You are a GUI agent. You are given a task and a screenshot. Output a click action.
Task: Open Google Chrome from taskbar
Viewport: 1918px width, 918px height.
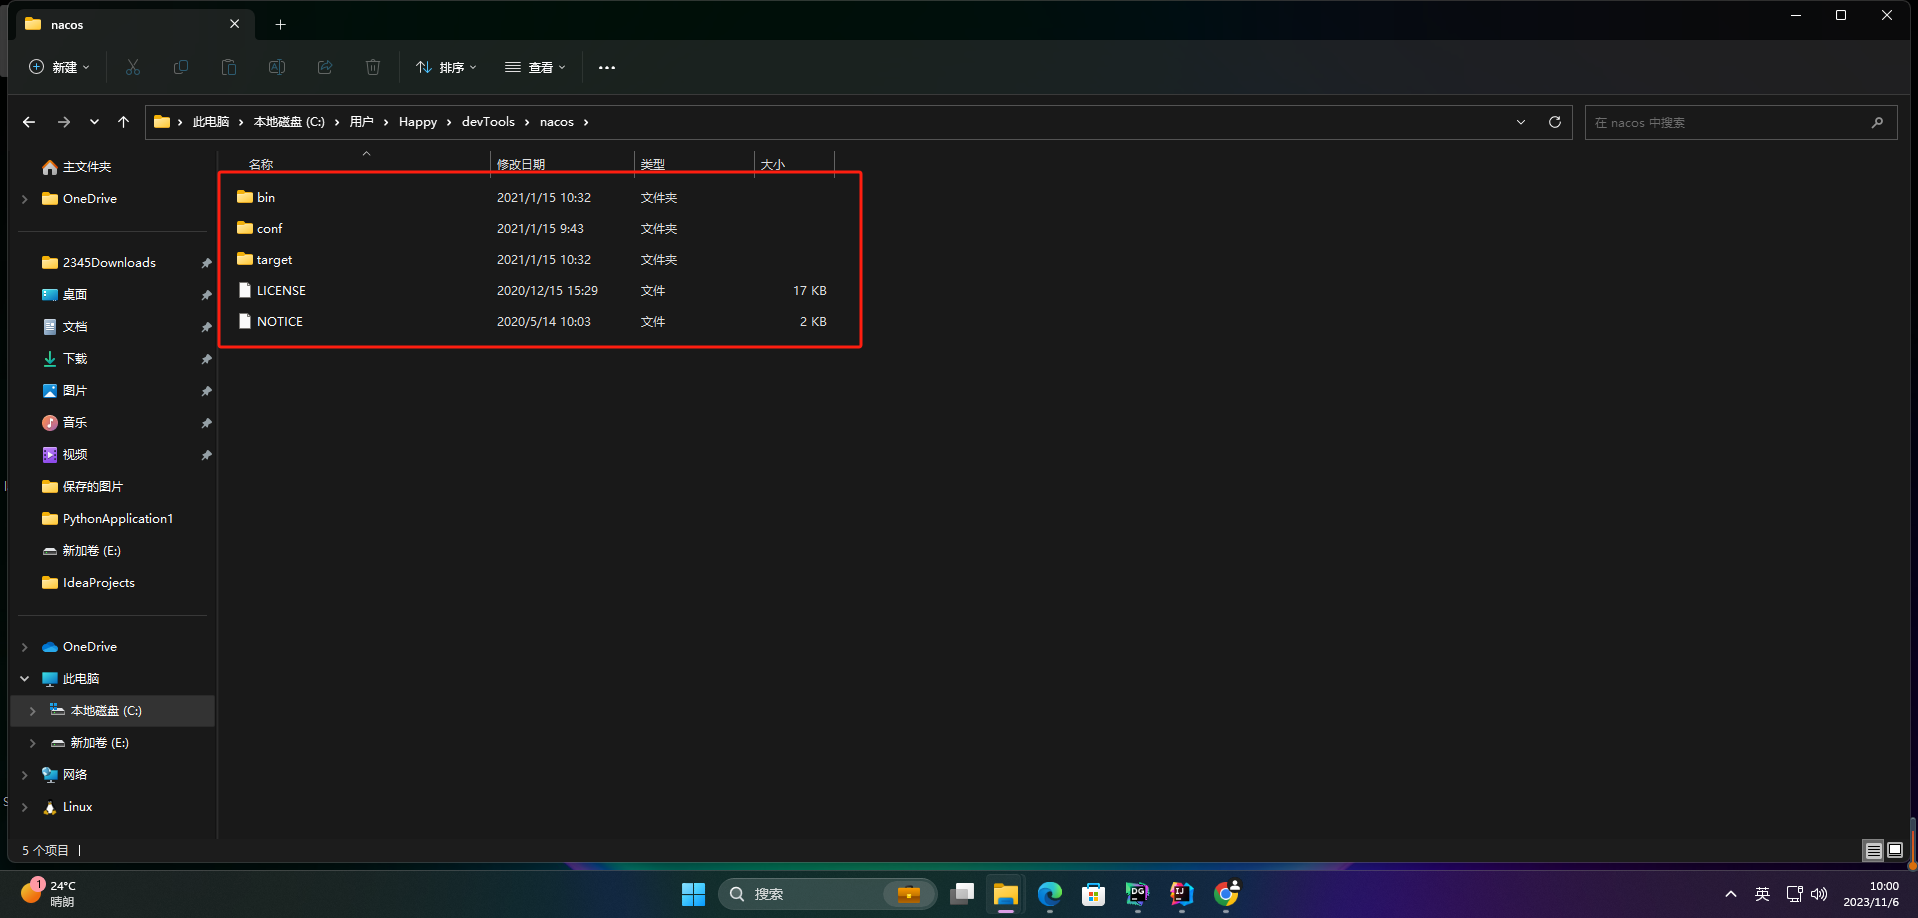[1226, 894]
